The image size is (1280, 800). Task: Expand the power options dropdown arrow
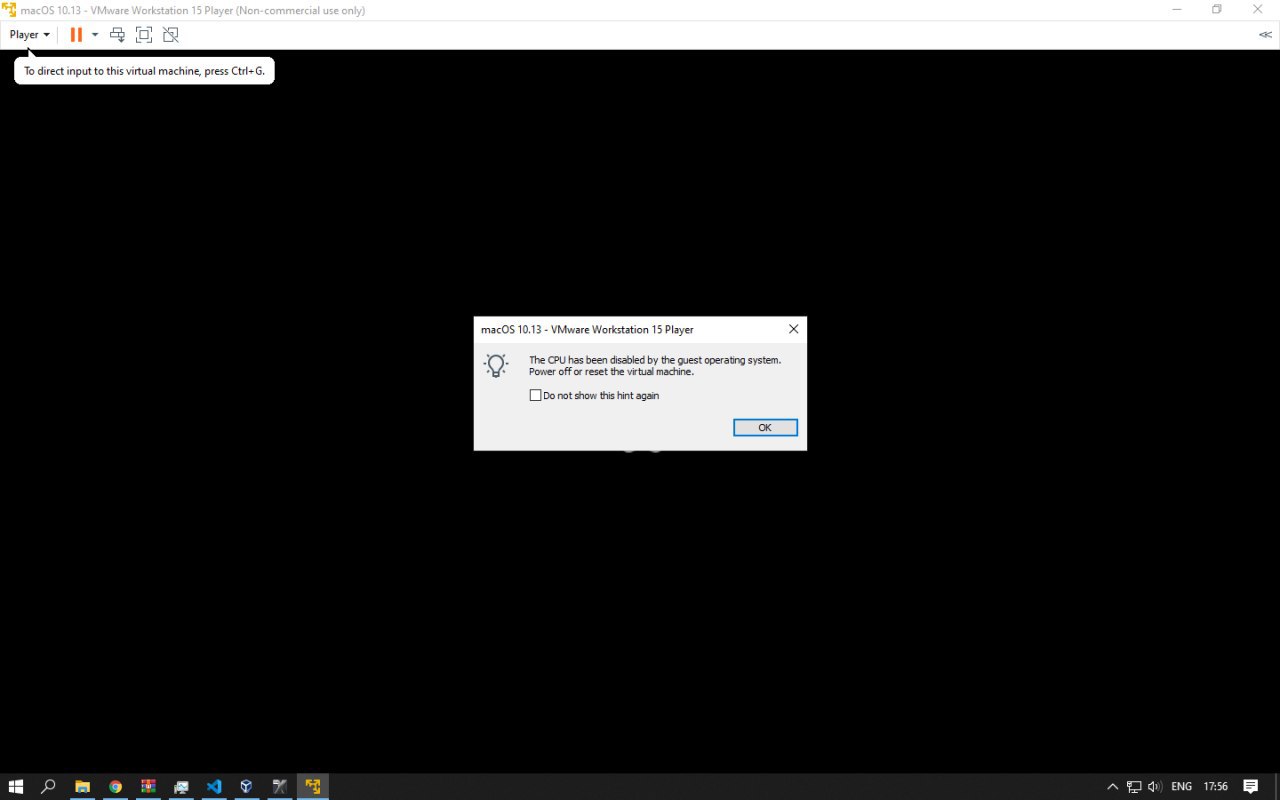coord(95,34)
